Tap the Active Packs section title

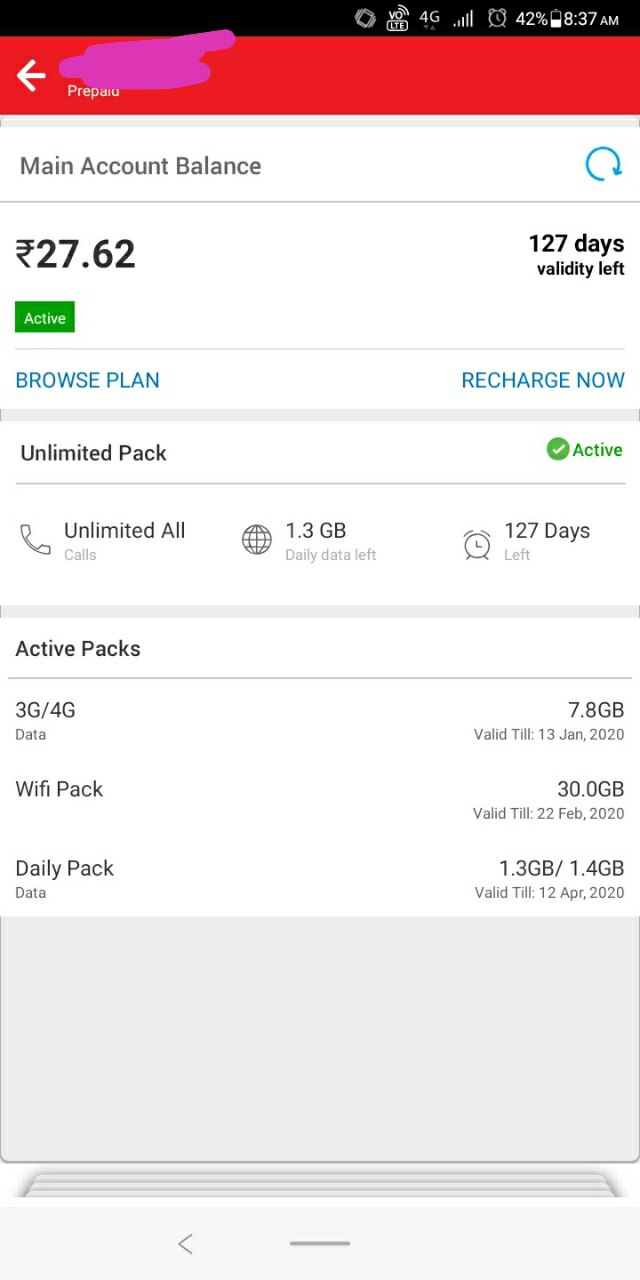click(78, 648)
